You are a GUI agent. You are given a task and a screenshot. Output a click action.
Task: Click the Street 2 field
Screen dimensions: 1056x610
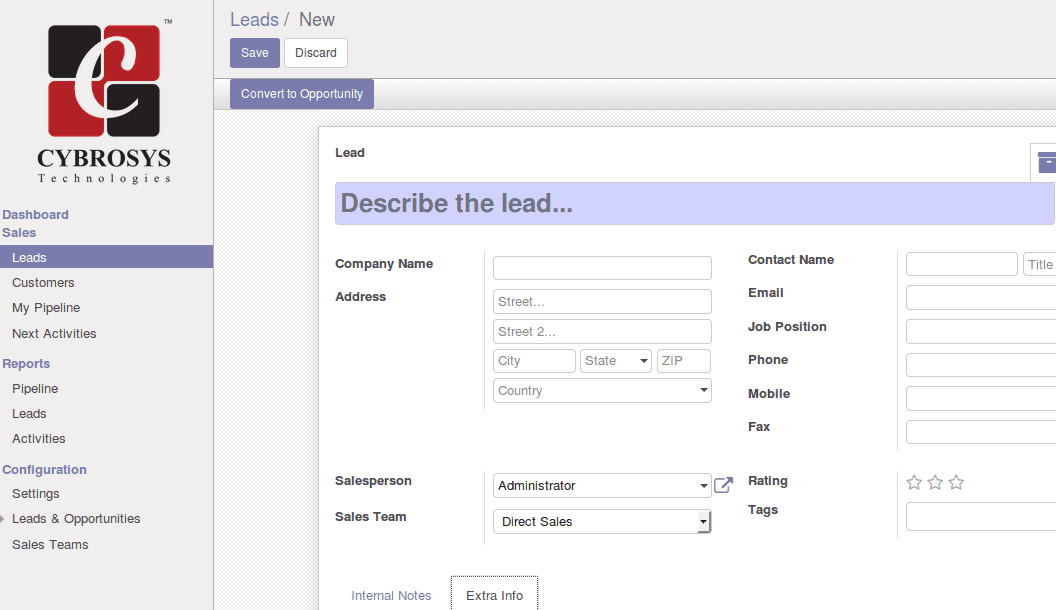click(x=602, y=331)
